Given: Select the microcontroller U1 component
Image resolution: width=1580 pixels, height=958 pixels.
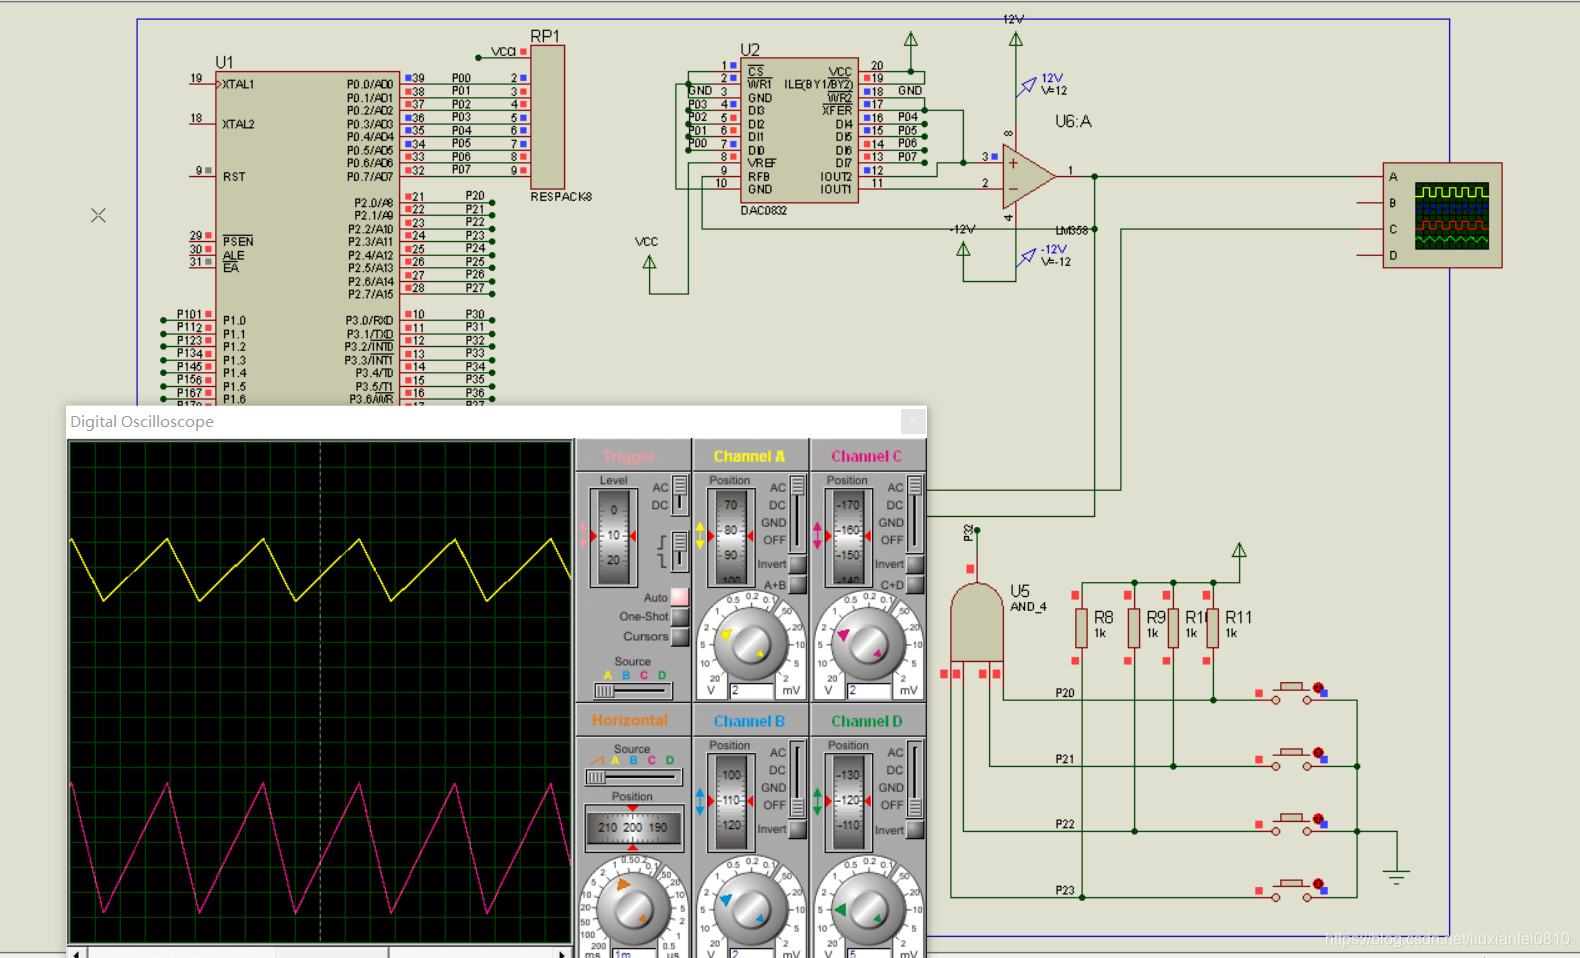Looking at the screenshot, I should tap(307, 238).
